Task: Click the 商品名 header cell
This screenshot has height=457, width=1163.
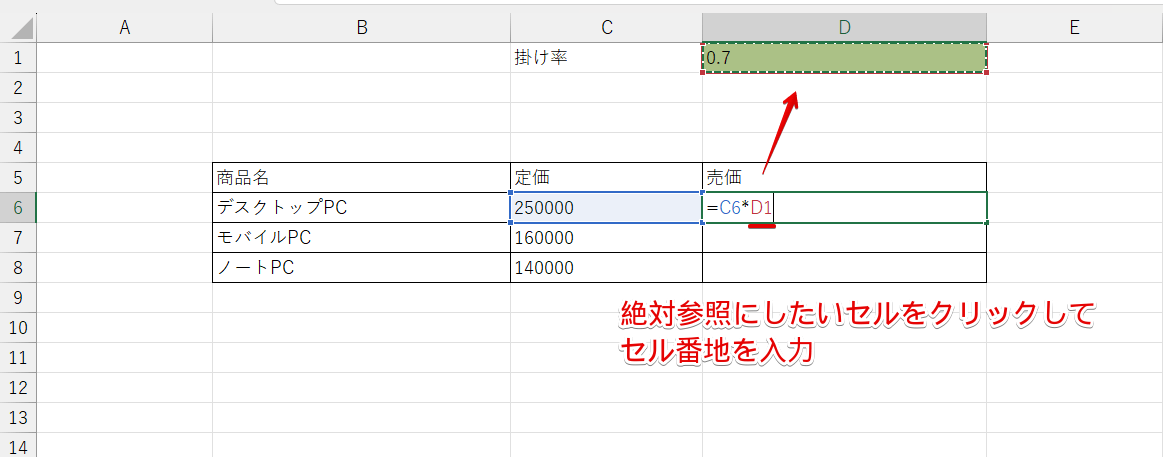Action: tap(361, 178)
